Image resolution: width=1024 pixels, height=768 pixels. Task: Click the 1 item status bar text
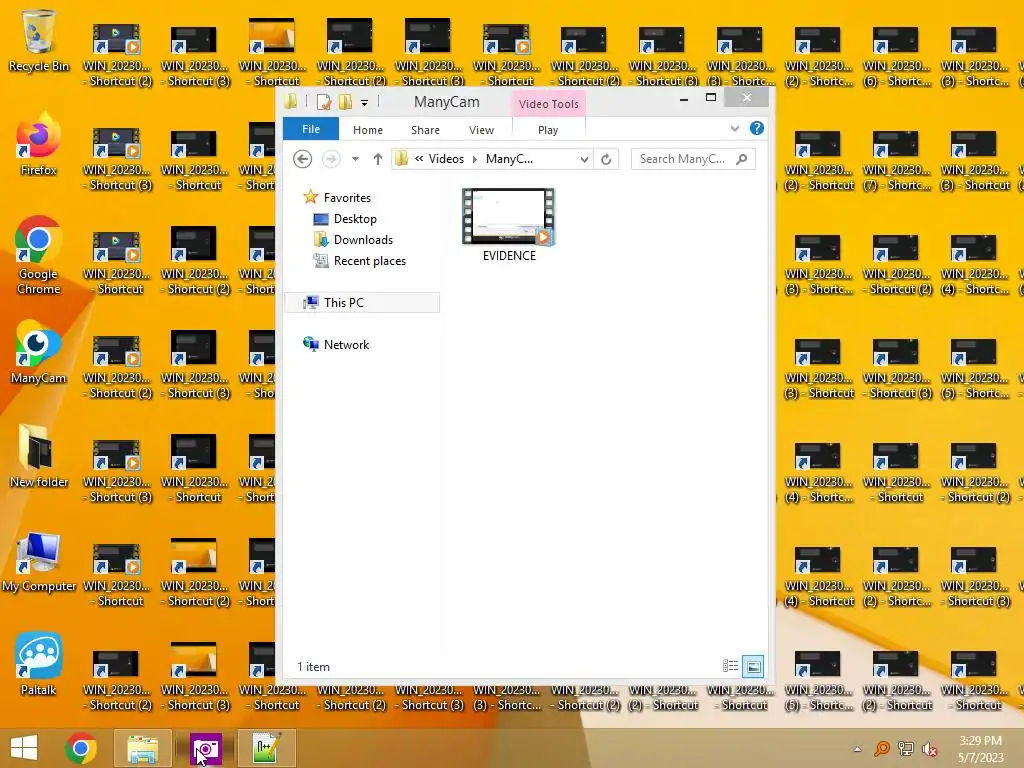313,667
